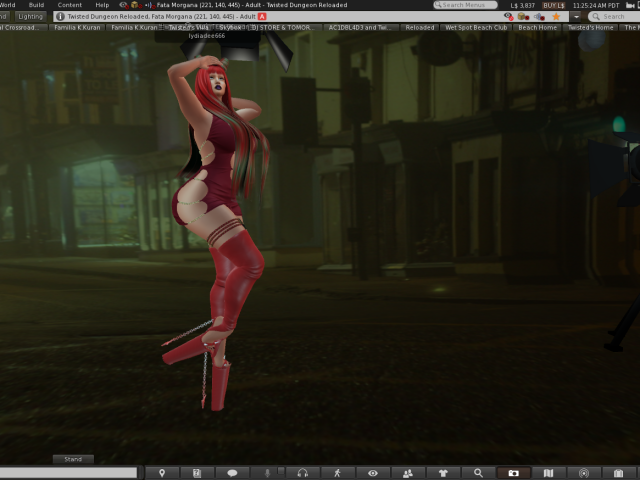The width and height of the screenshot is (640, 480).
Task: Open Camera controls eye icon
Action: tap(373, 473)
